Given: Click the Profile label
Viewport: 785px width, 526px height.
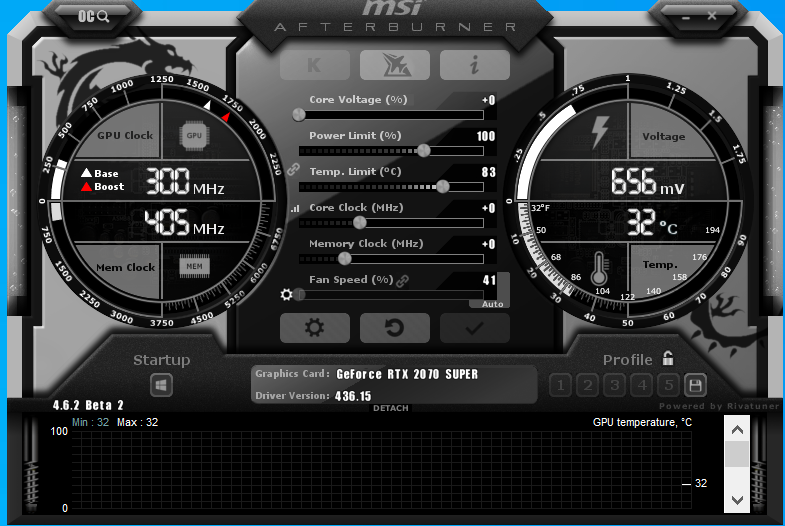Looking at the screenshot, I should coord(627,360).
